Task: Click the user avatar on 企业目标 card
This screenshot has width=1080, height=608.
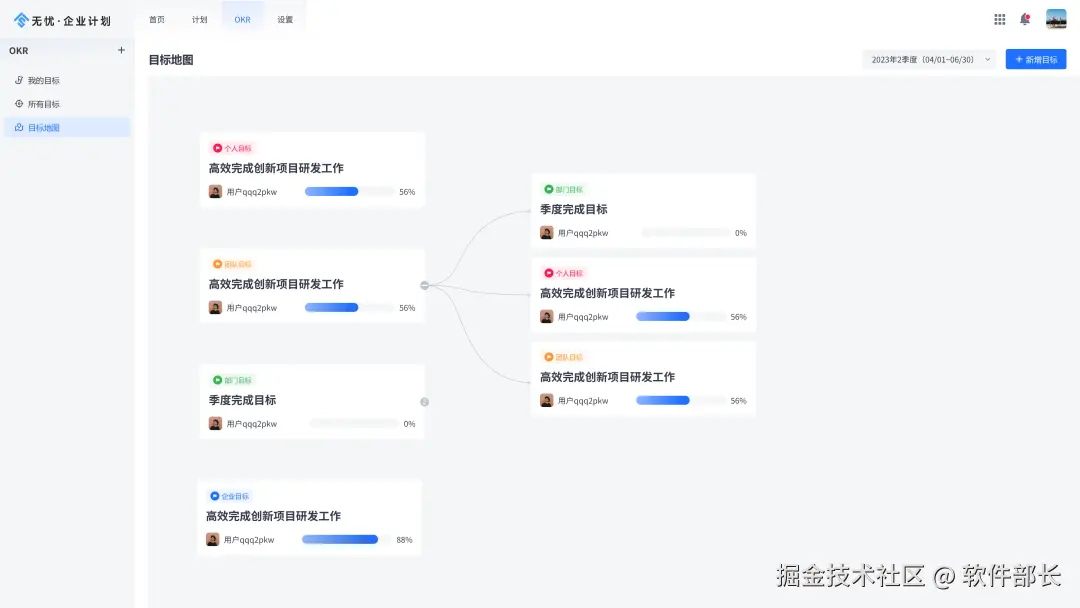Action: (x=213, y=539)
